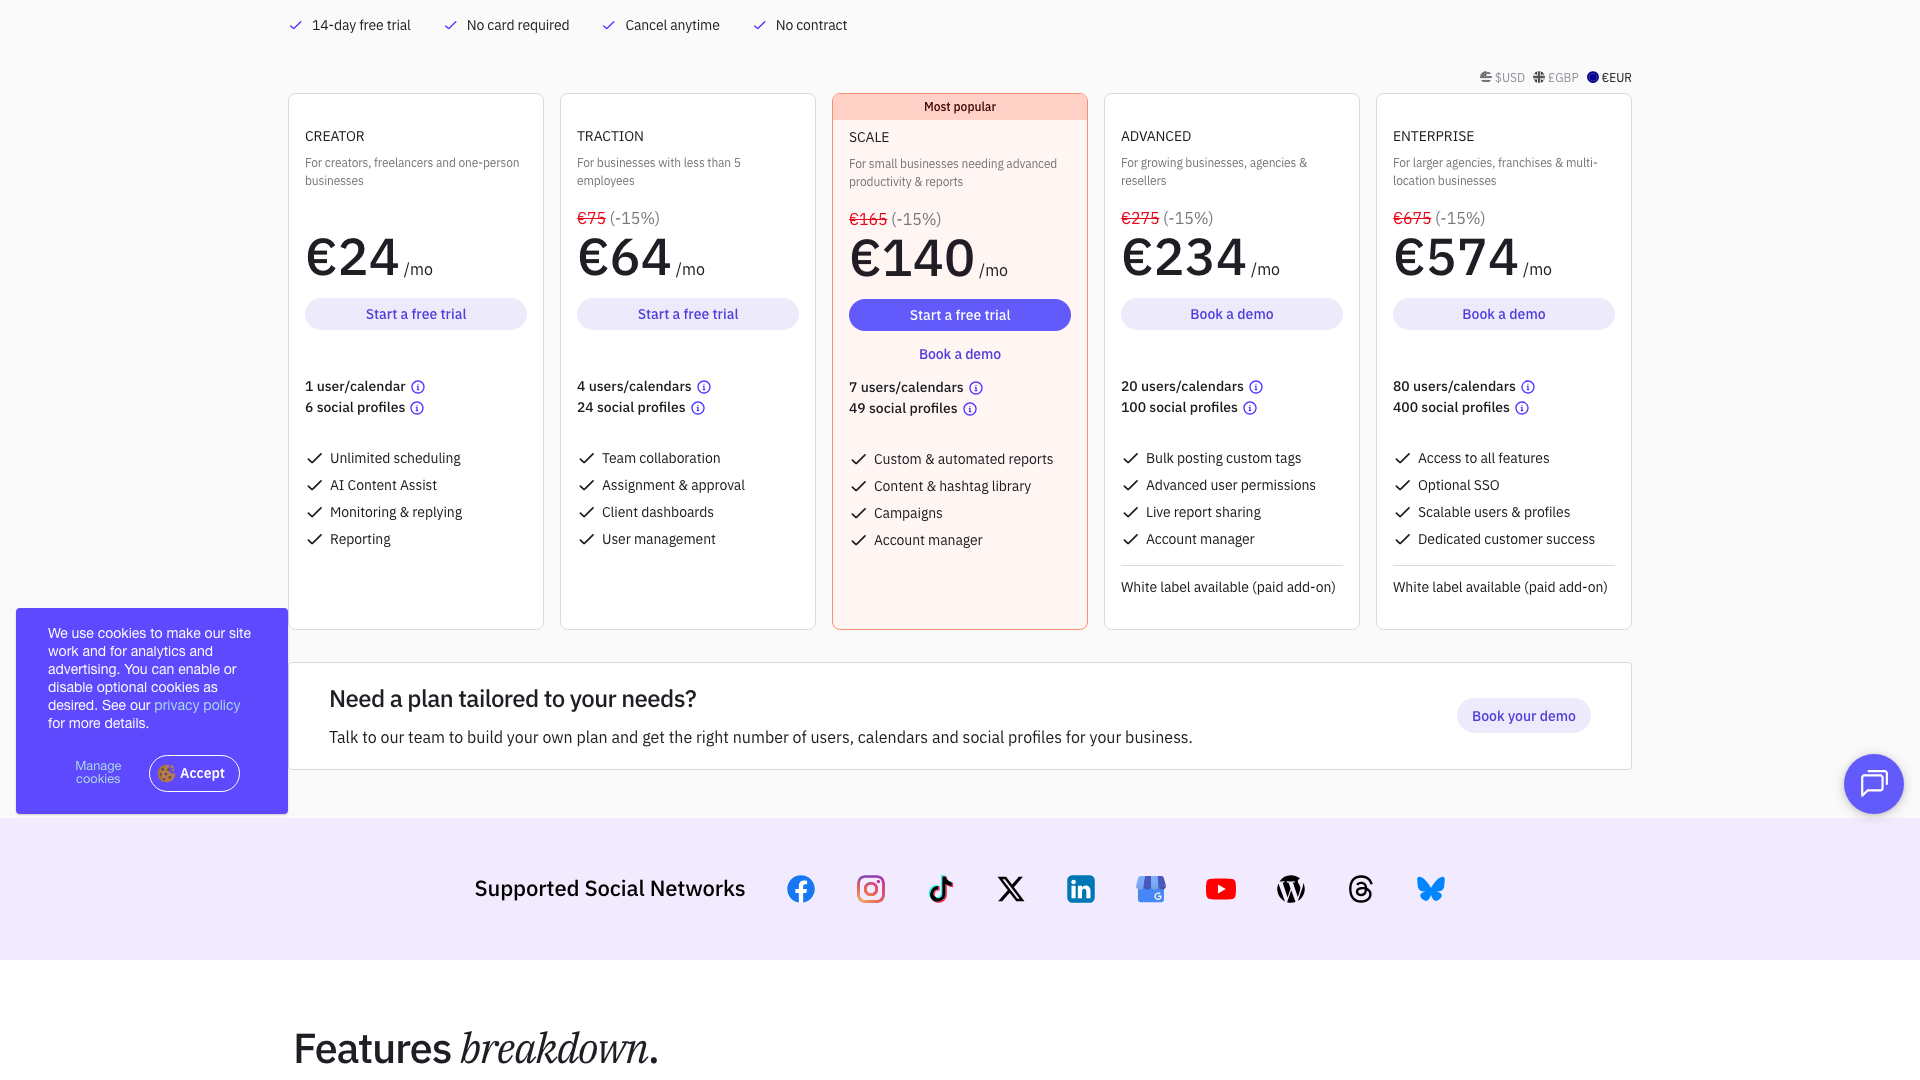Open the privacy policy link

point(197,705)
